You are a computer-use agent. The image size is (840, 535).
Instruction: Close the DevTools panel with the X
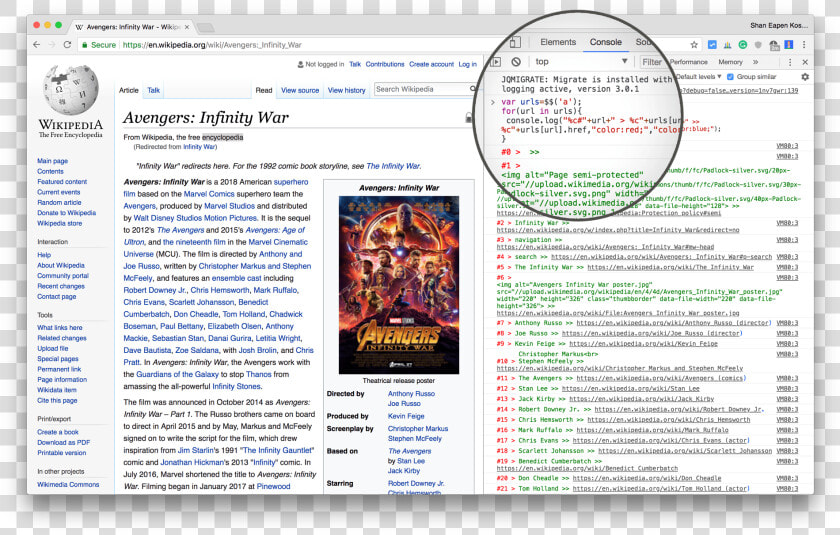[805, 62]
